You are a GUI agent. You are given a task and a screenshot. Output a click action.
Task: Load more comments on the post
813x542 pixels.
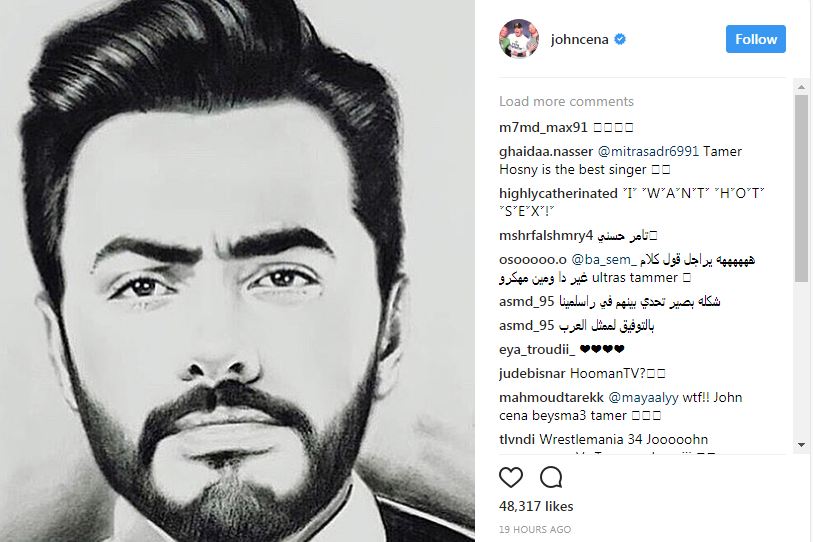tap(566, 101)
